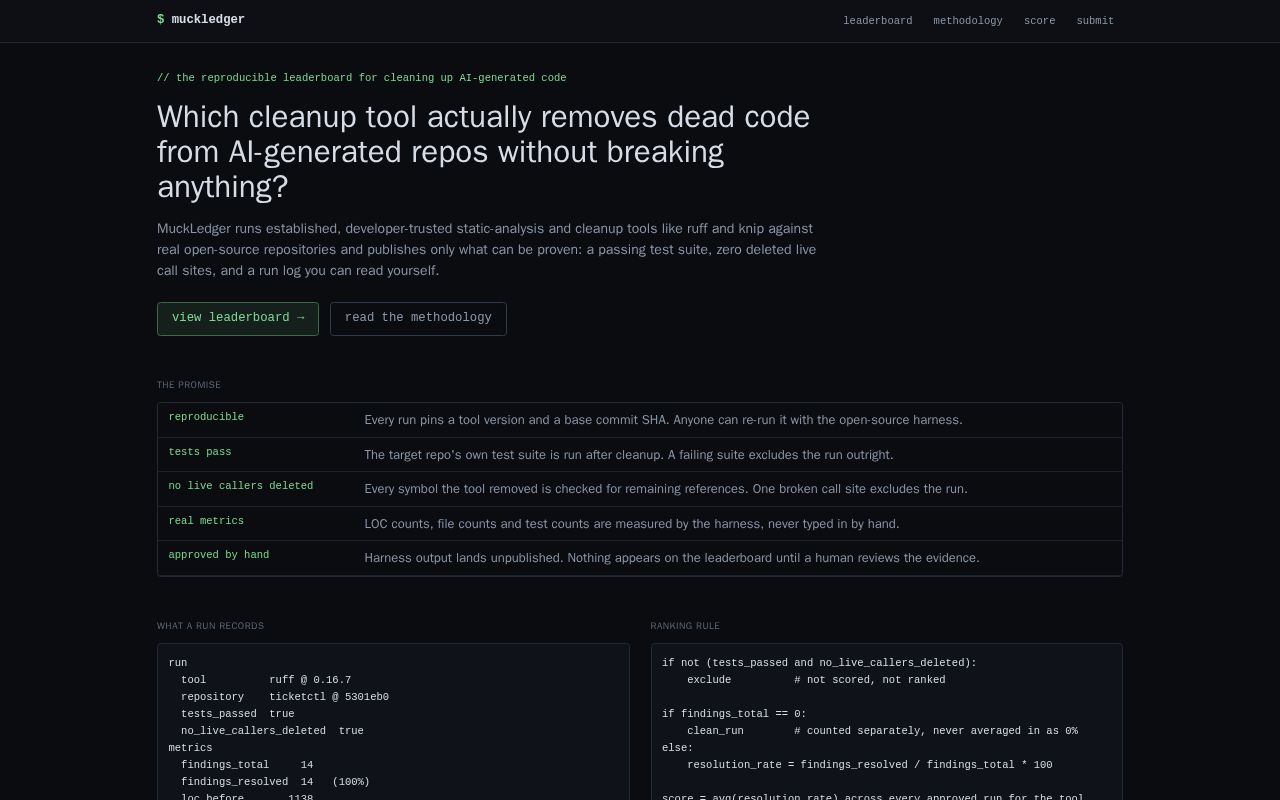Click the MuckLedger intro paragraph
This screenshot has height=800, width=1280.
487,250
